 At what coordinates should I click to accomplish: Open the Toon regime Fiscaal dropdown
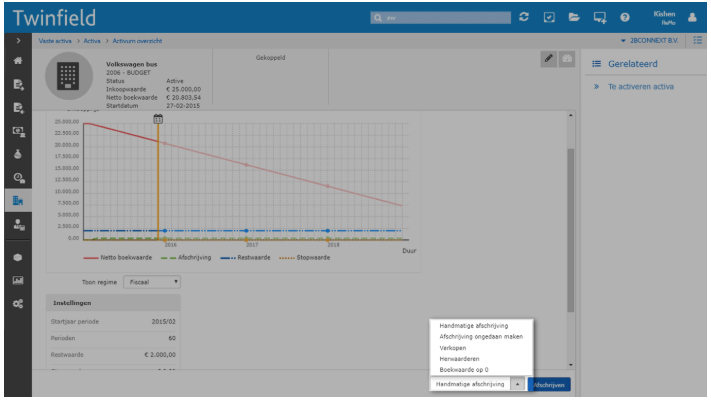click(153, 283)
